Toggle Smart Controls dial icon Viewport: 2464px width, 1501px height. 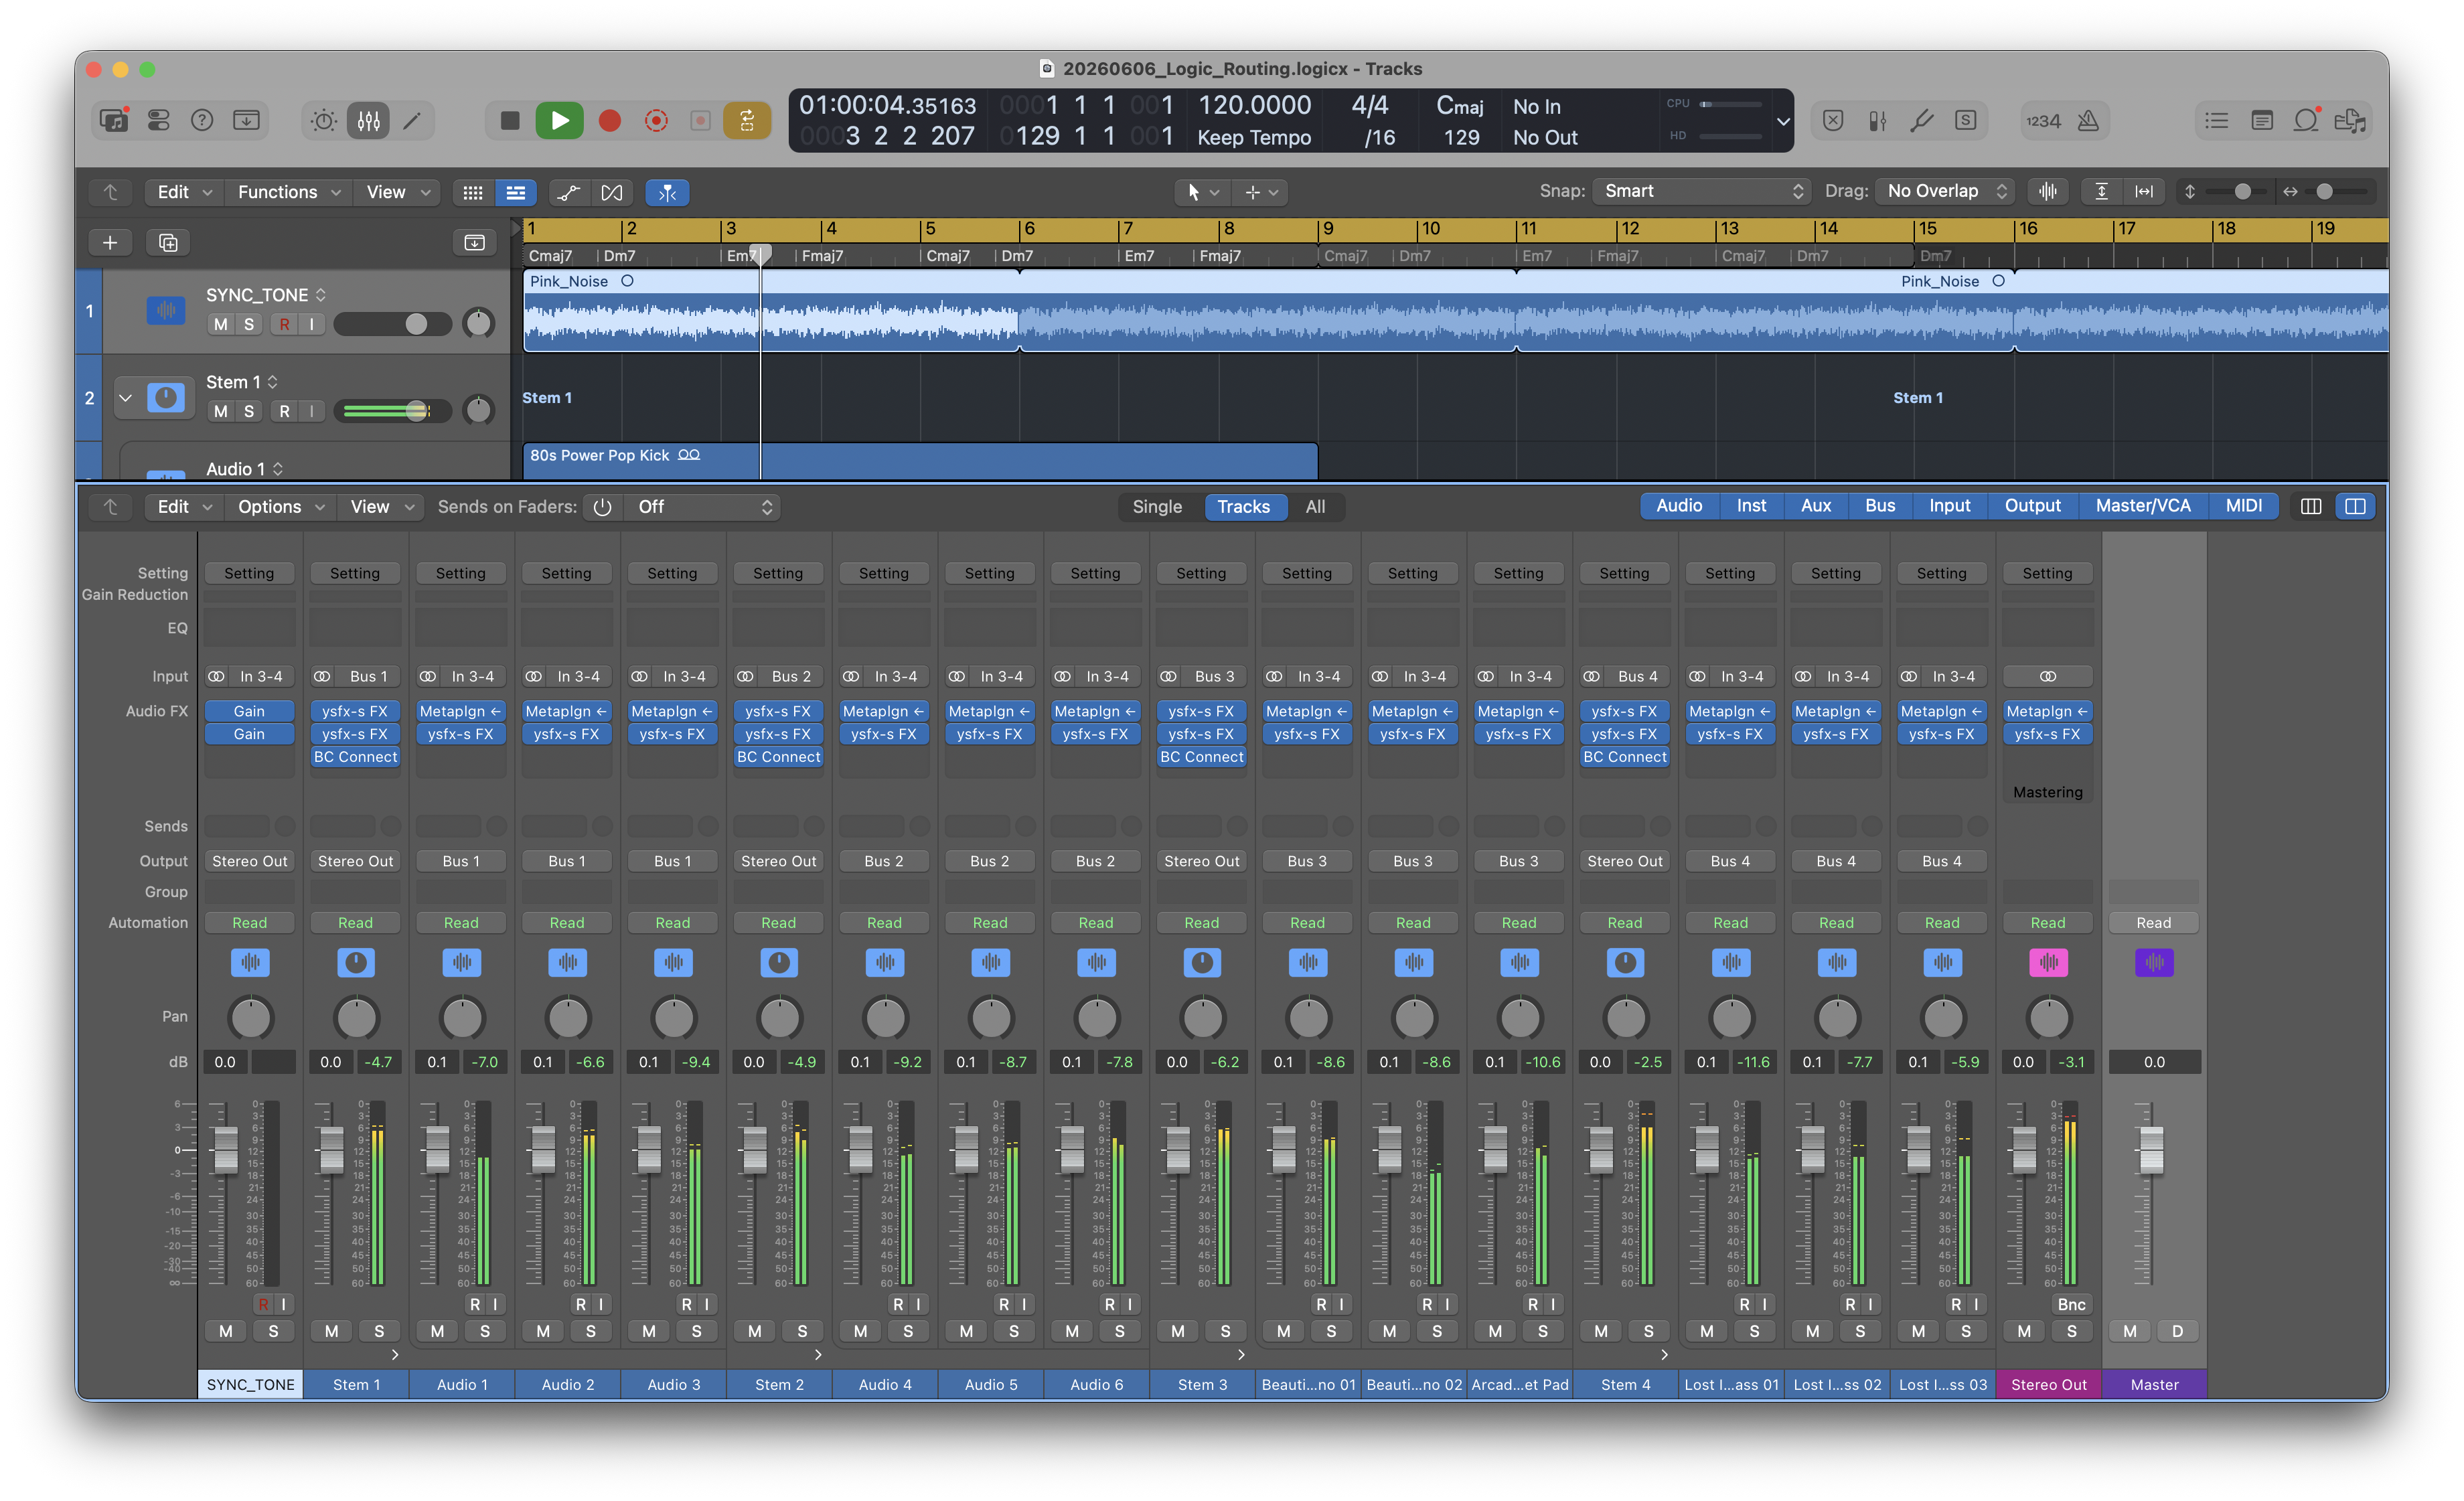pyautogui.click(x=324, y=121)
